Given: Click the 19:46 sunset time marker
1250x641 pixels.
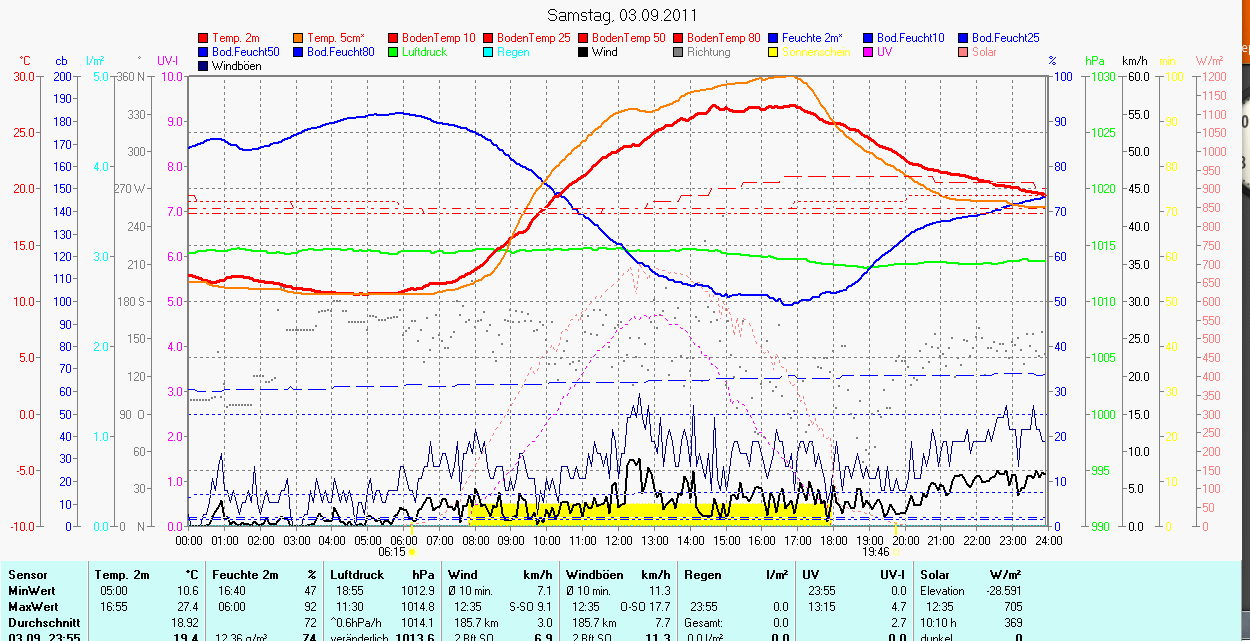Looking at the screenshot, I should point(875,551).
